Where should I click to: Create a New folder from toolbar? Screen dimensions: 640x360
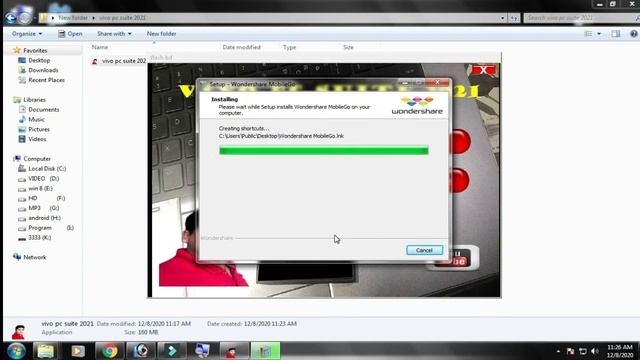point(161,34)
